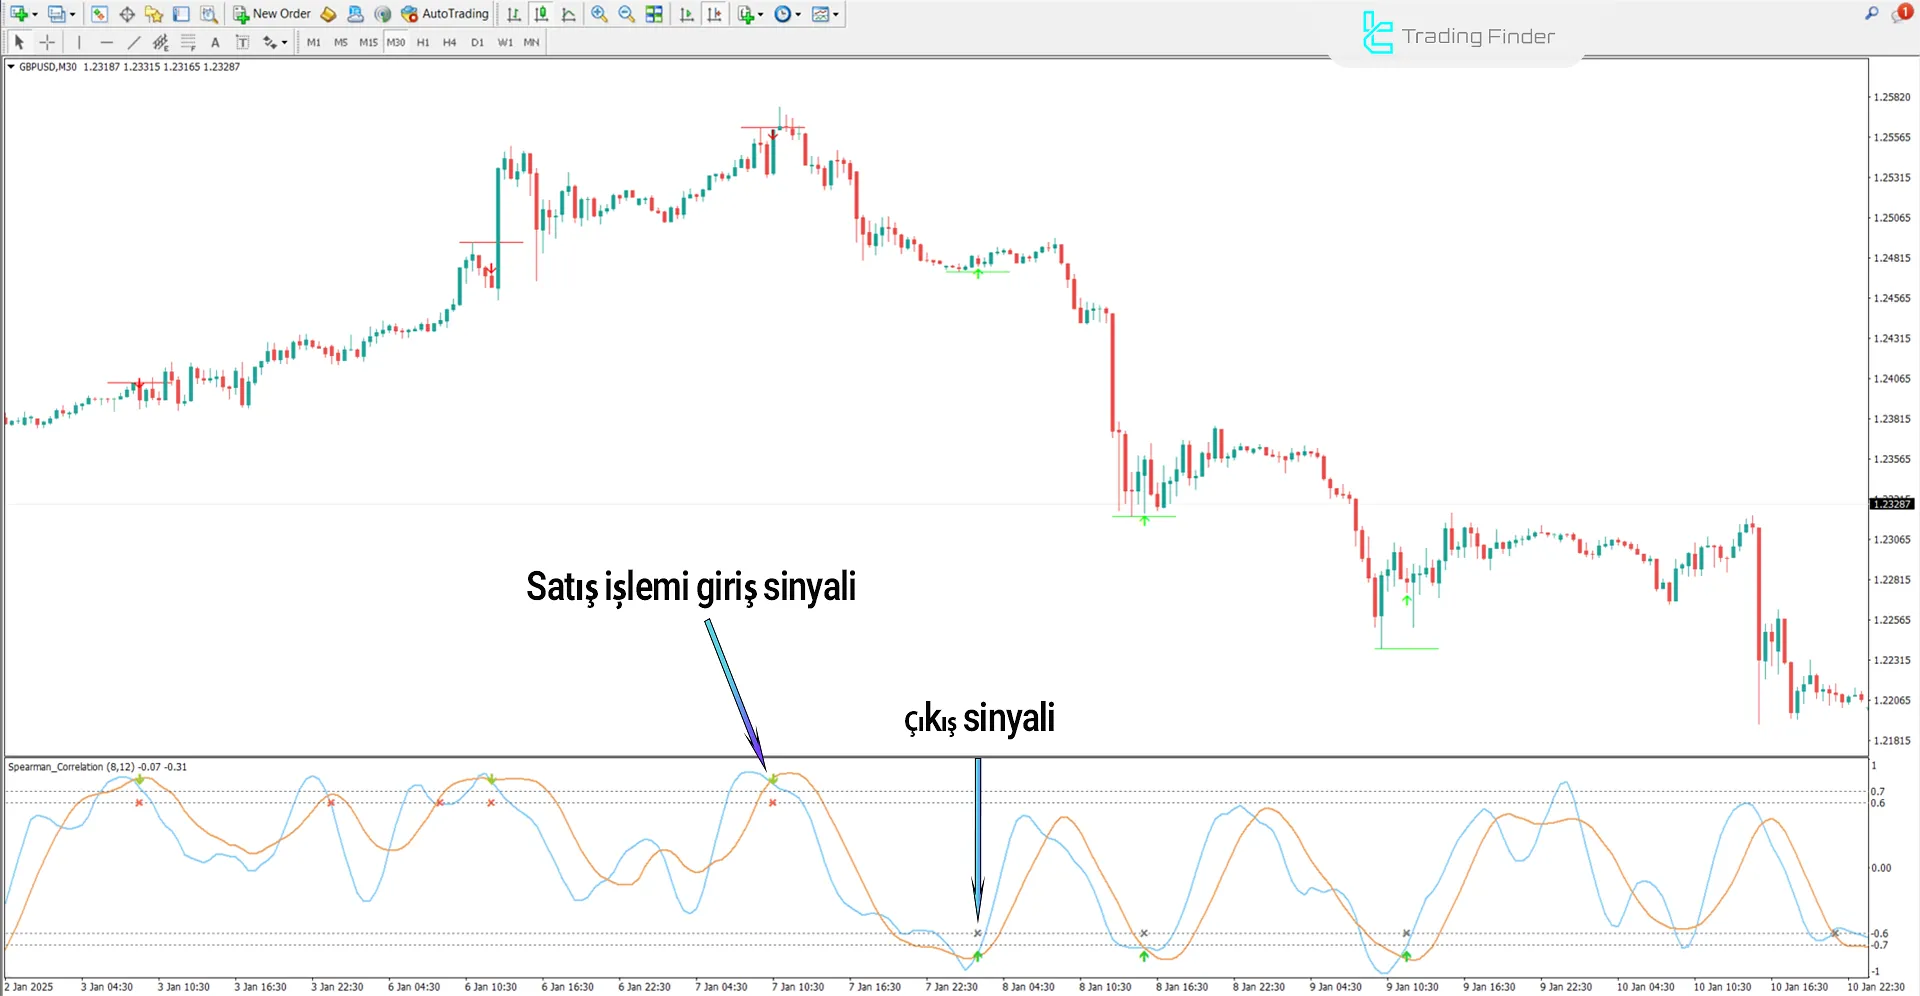Select the D1 timeframe
Viewport: 1920px width, 996px height.
coord(477,42)
